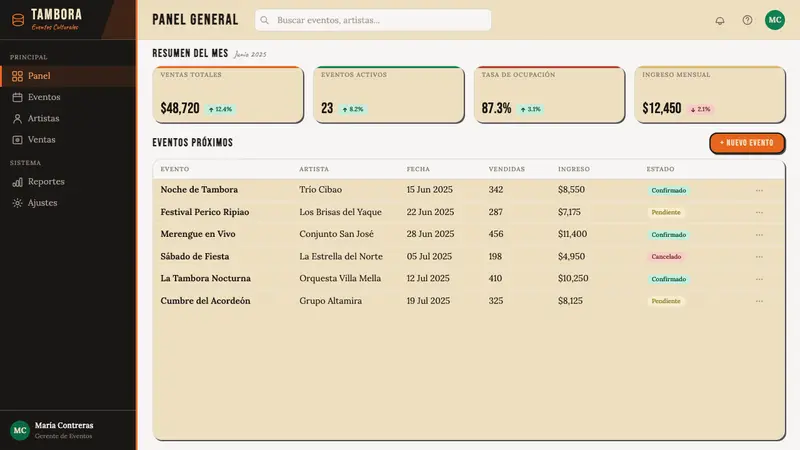Click Confirmado badge for Noche de Tambora
This screenshot has height=450, width=800.
668,190
